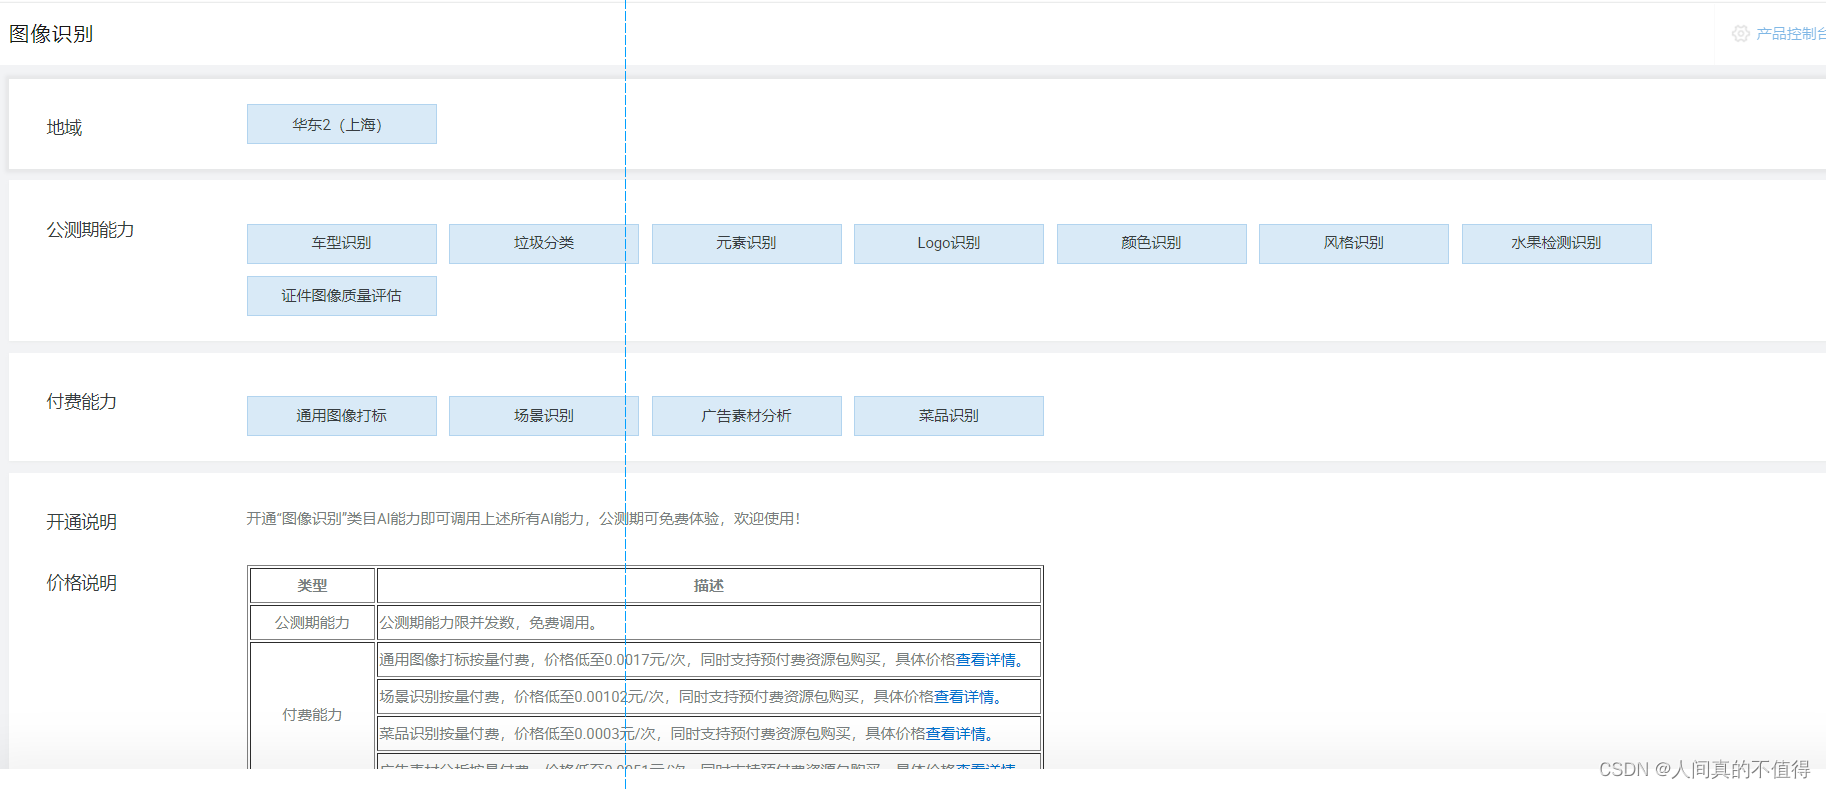
Task: Click the 水果检测识别 button
Action: pyautogui.click(x=1557, y=244)
